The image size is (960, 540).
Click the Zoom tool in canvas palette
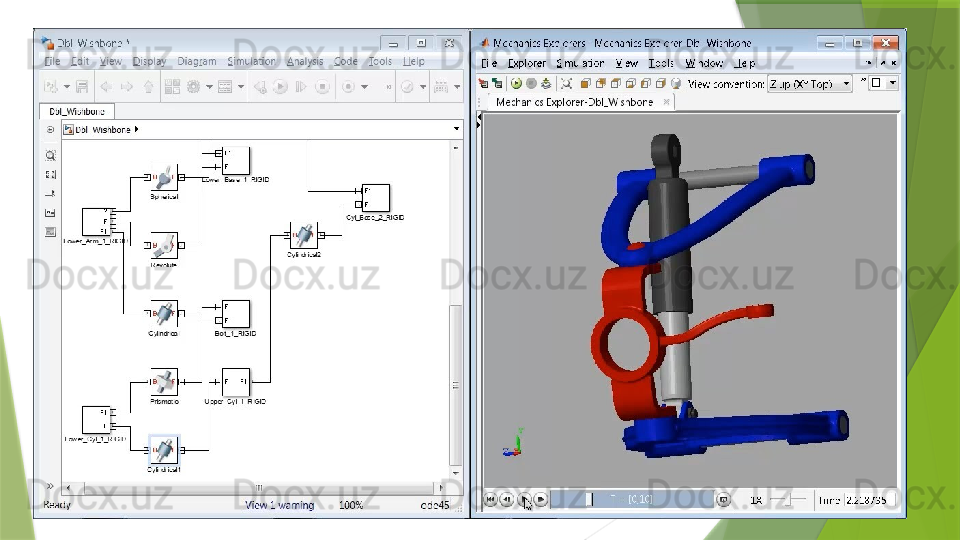51,156
